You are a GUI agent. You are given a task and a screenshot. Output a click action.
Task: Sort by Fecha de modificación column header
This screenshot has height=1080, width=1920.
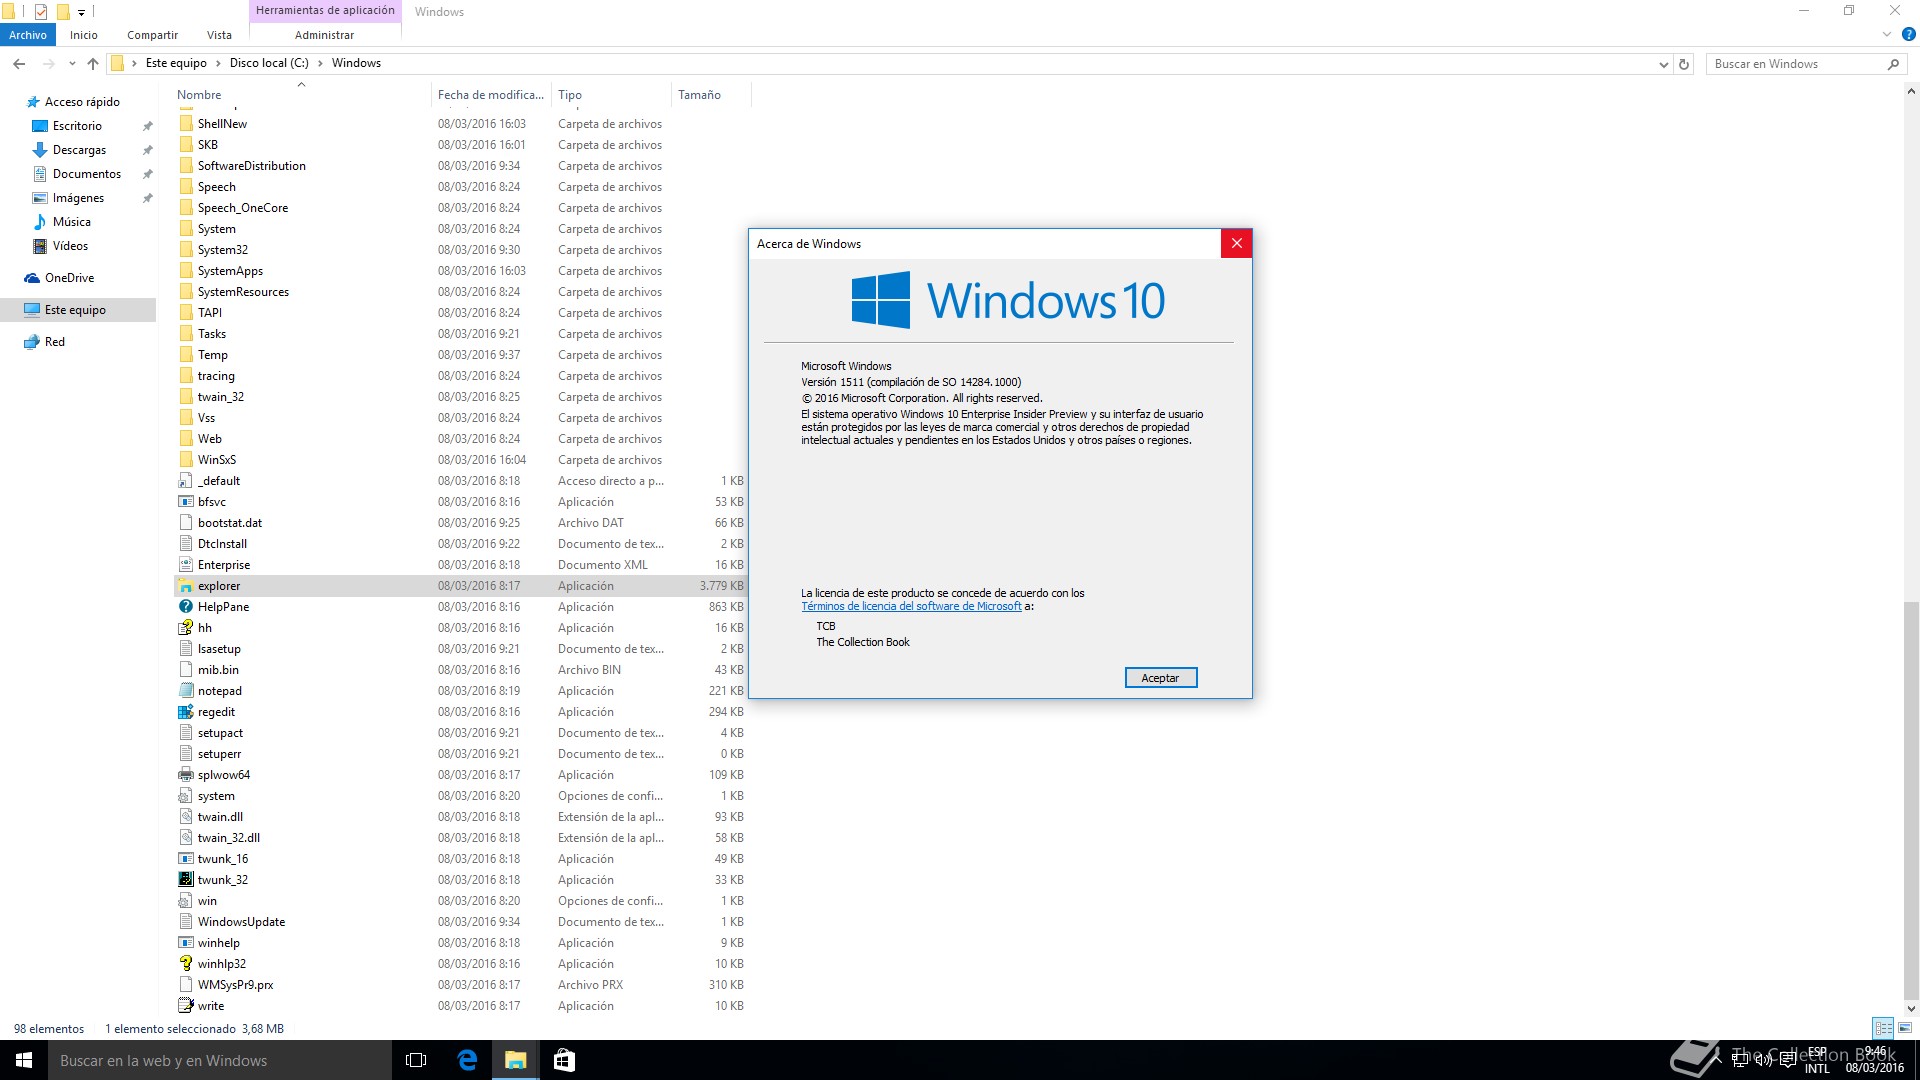click(x=491, y=95)
